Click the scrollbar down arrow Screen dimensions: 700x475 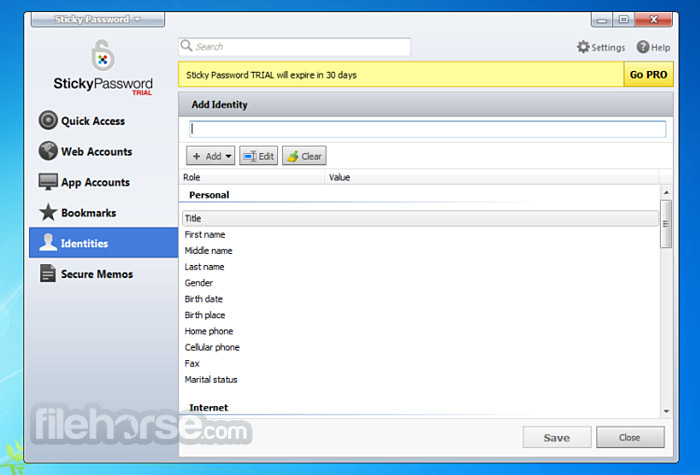click(x=666, y=411)
